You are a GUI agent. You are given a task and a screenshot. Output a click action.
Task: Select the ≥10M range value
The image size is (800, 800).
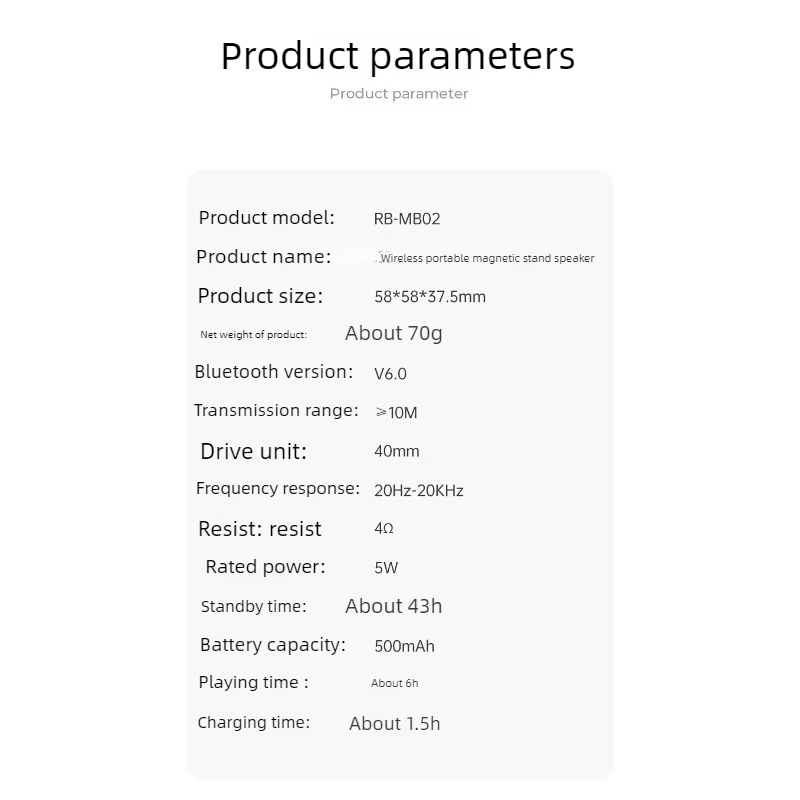(396, 413)
